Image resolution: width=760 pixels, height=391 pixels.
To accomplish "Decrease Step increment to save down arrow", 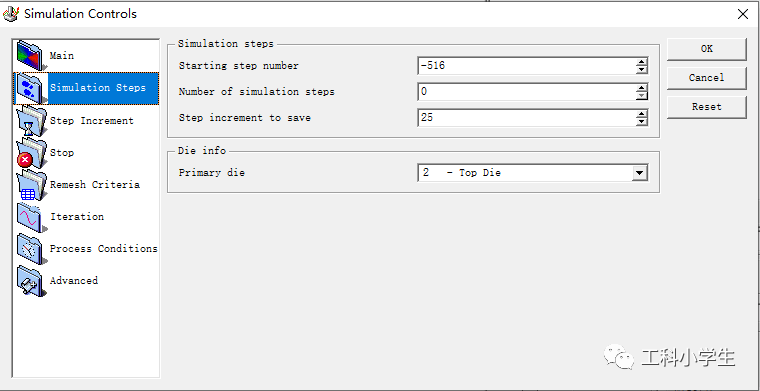I will coord(642,122).
